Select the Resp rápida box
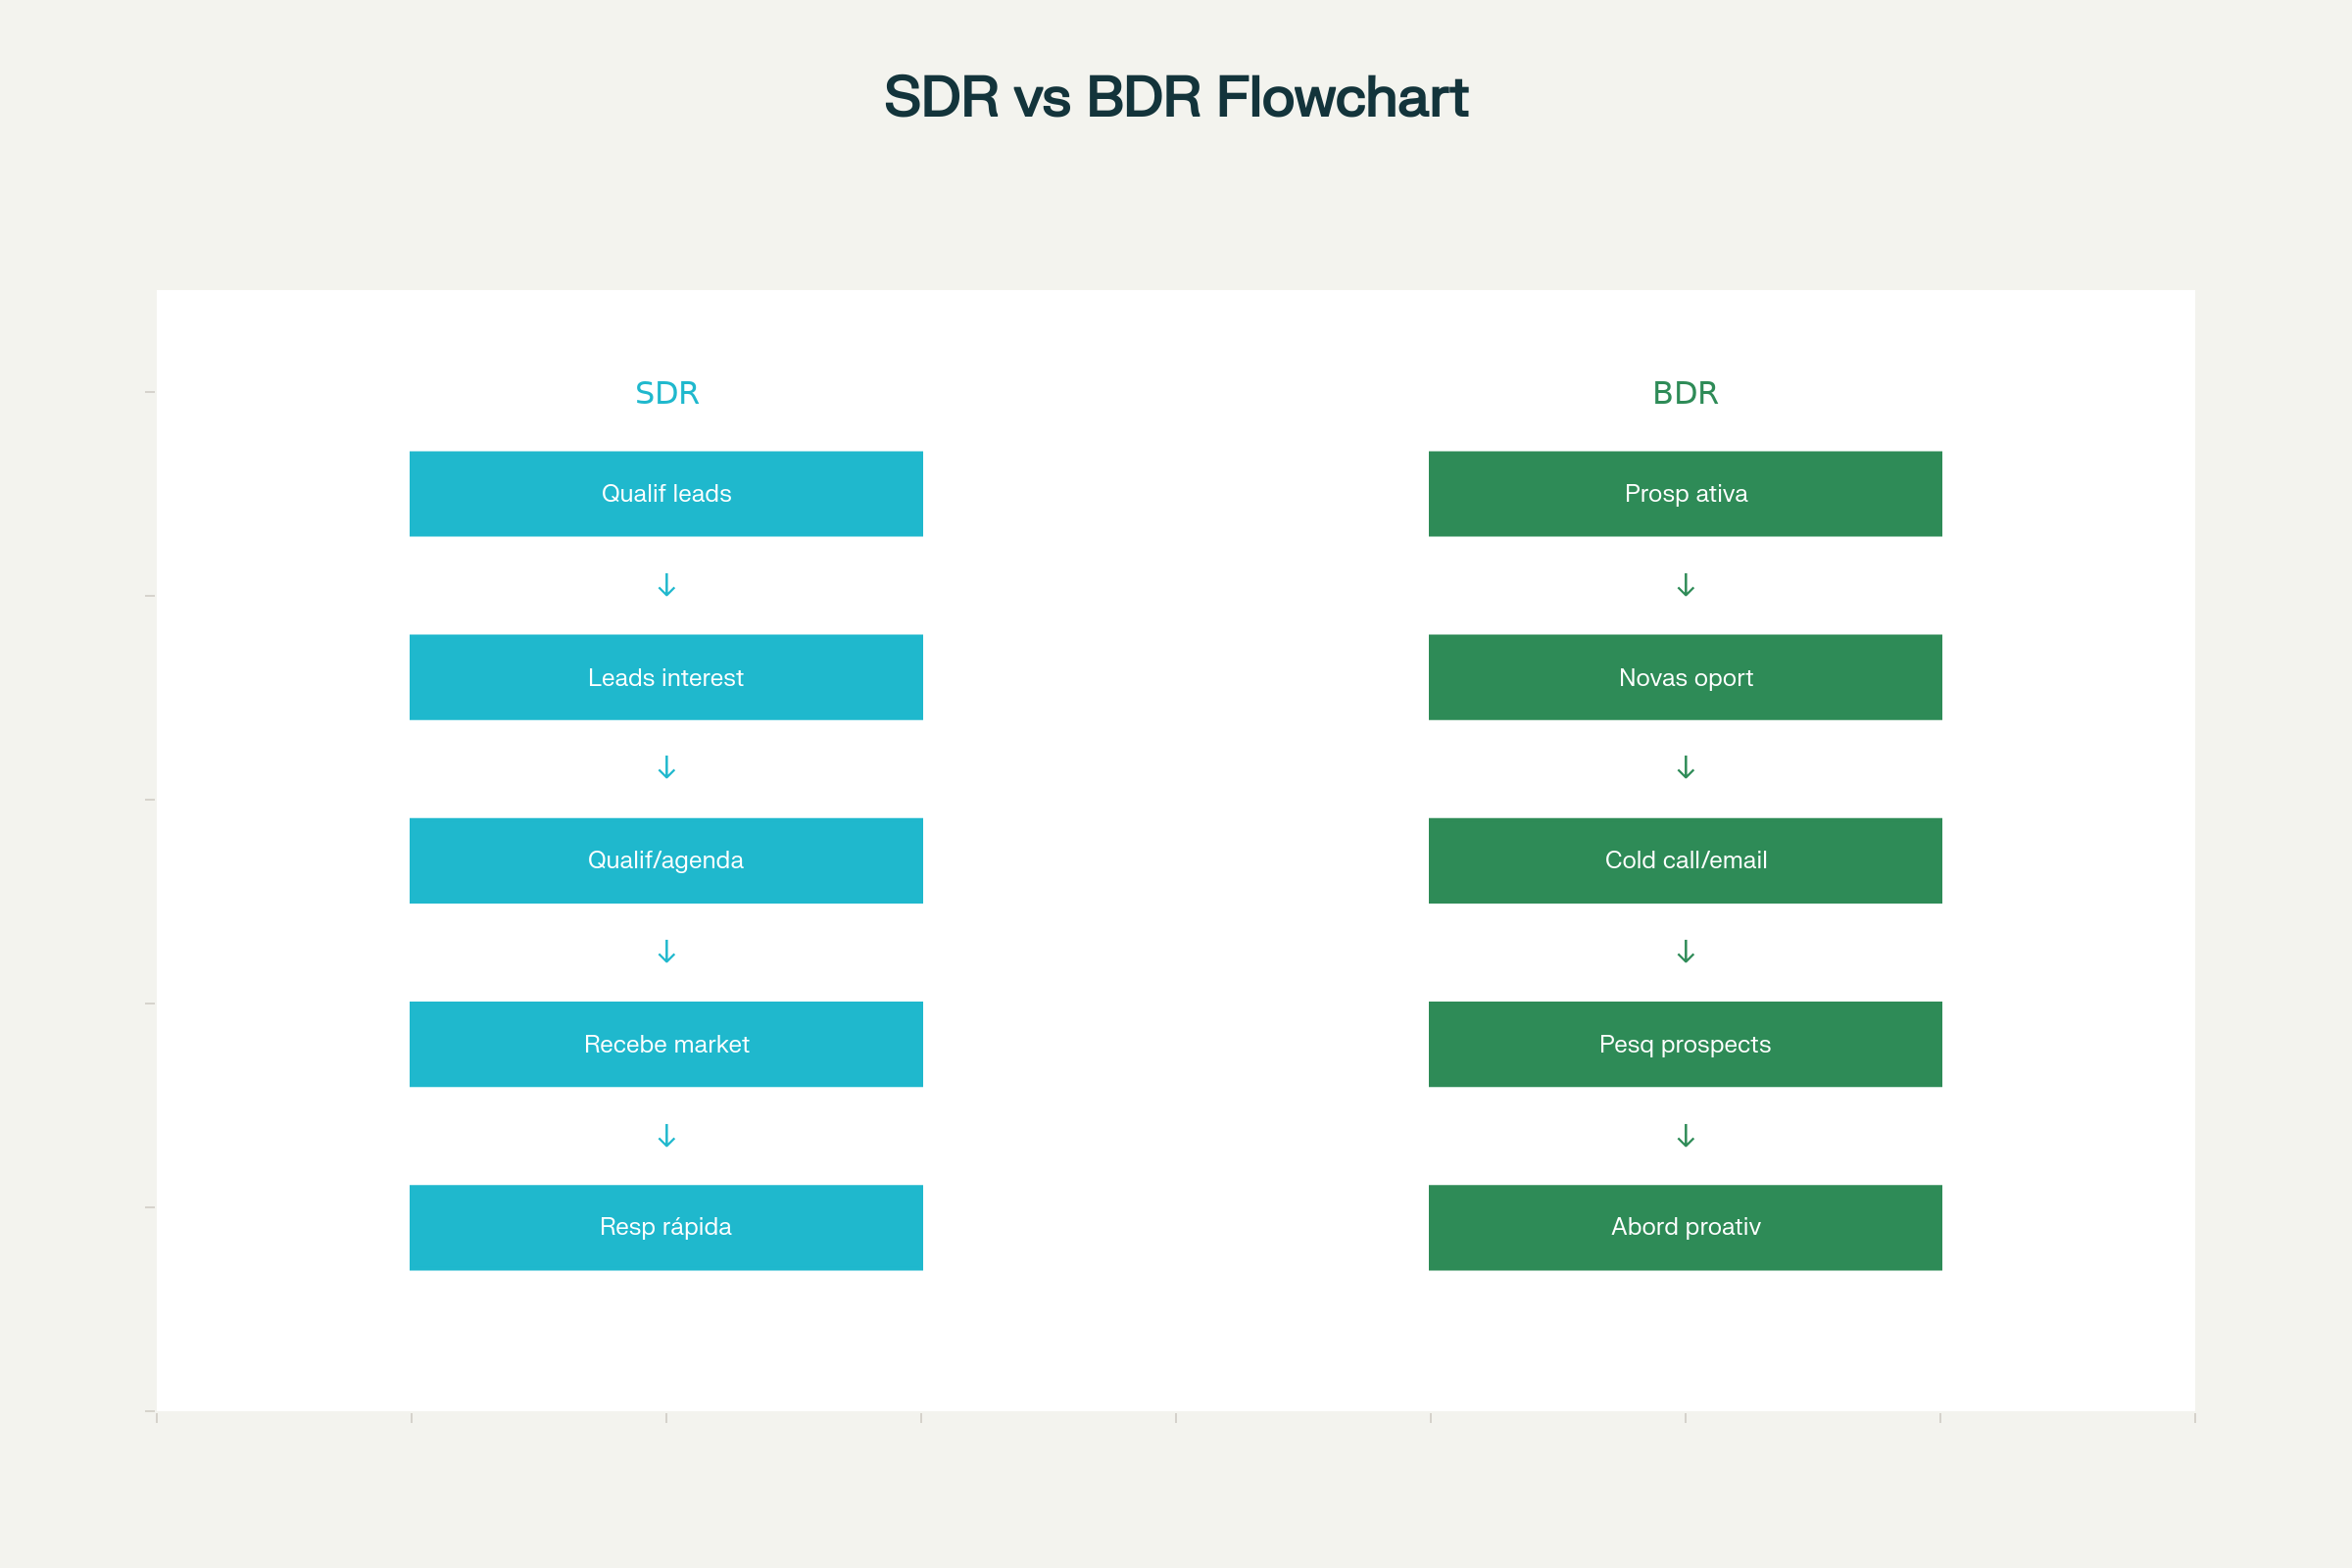The image size is (2352, 1568). (666, 1228)
